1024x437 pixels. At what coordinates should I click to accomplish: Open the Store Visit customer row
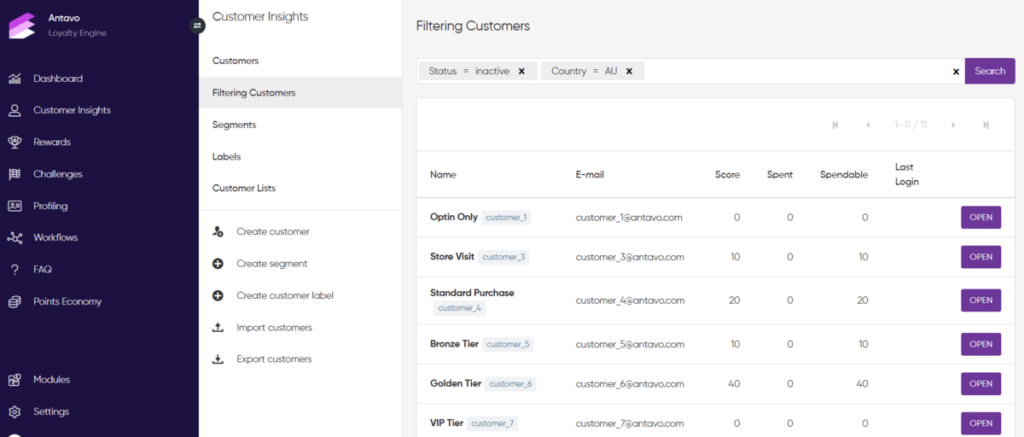pos(980,257)
